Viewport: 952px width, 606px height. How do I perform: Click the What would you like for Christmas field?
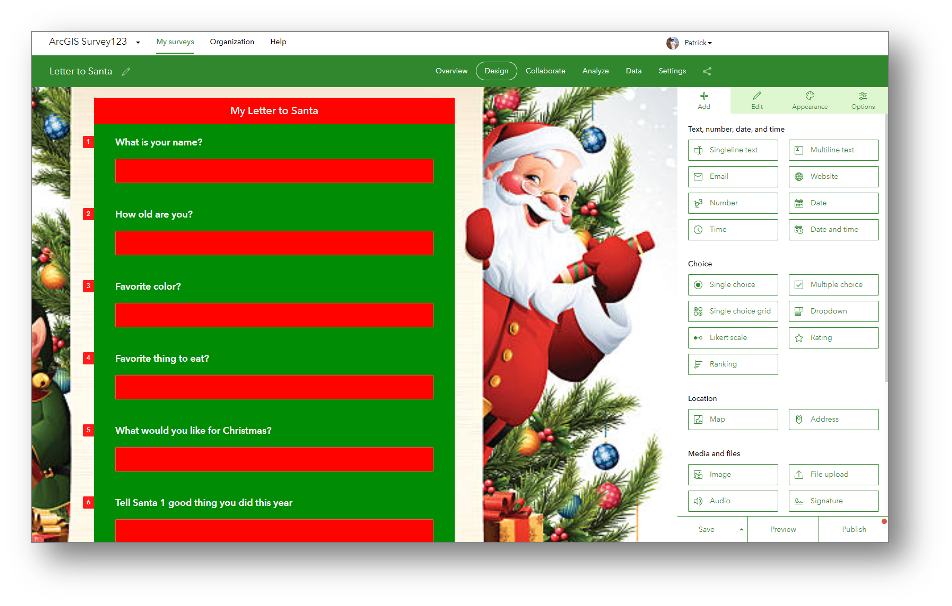pos(274,460)
